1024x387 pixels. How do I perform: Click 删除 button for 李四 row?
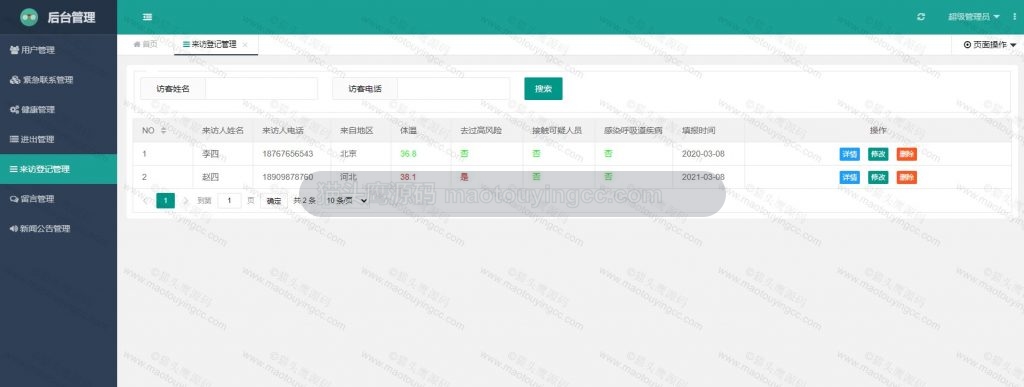pyautogui.click(x=906, y=154)
